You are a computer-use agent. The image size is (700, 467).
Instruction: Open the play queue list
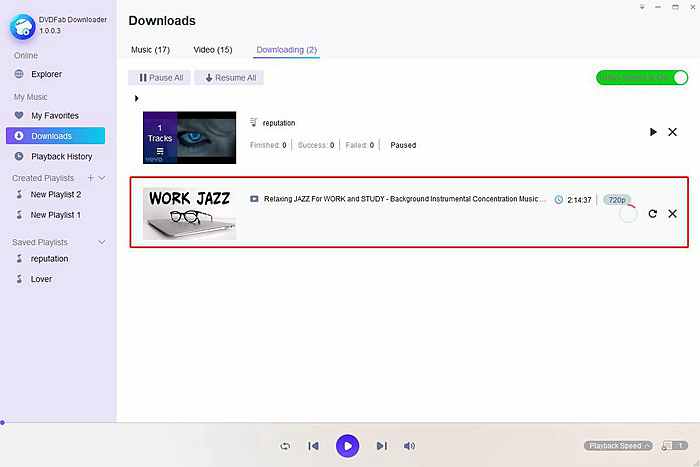tap(675, 446)
